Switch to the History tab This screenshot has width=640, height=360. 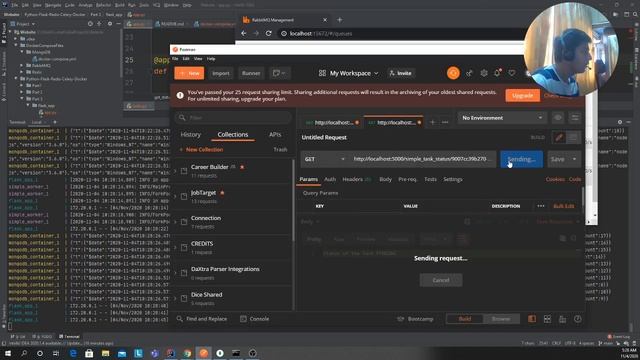pyautogui.click(x=191, y=134)
